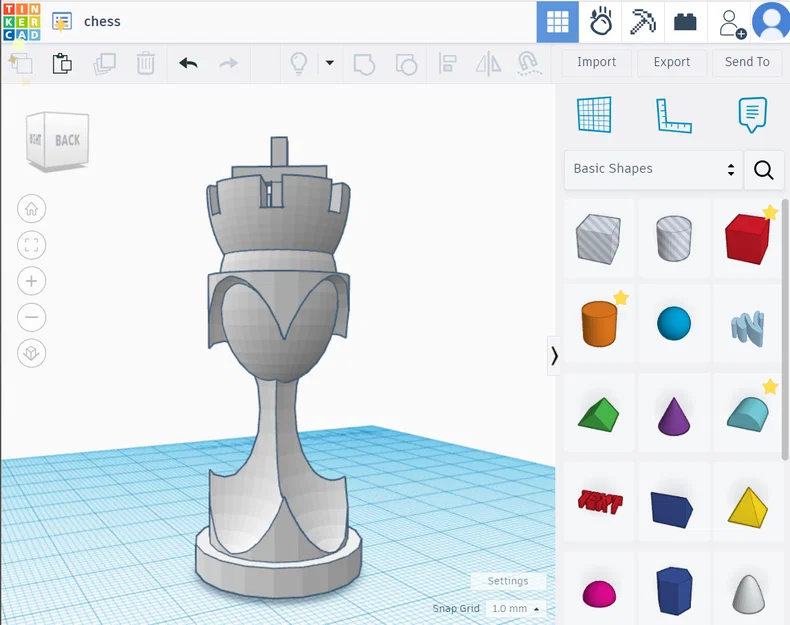Toggle favorite star on Round Roof
Image resolution: width=790 pixels, height=625 pixels.
tap(769, 387)
